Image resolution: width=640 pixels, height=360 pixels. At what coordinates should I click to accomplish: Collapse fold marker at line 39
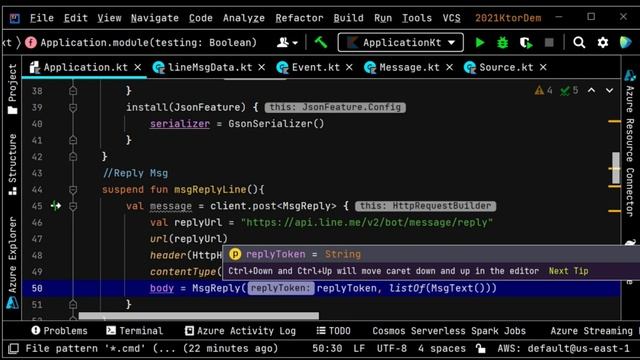tap(73, 108)
